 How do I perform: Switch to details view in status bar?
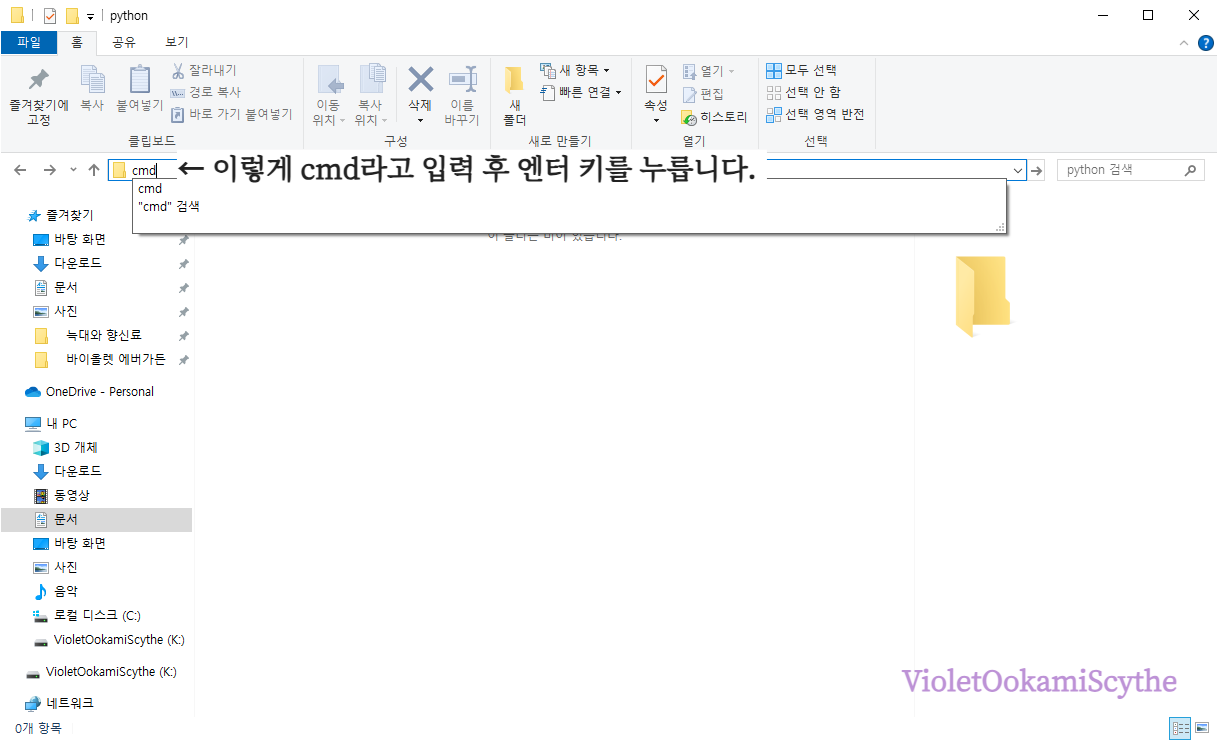coord(1178,729)
